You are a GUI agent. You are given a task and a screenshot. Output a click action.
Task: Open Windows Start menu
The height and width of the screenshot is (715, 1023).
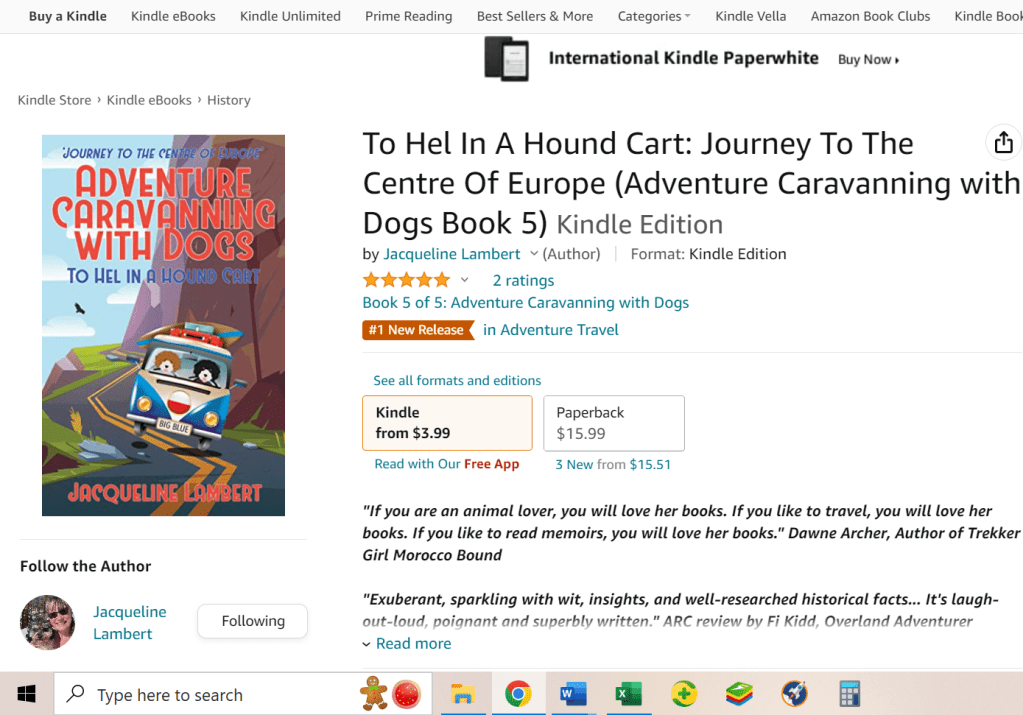(26, 694)
